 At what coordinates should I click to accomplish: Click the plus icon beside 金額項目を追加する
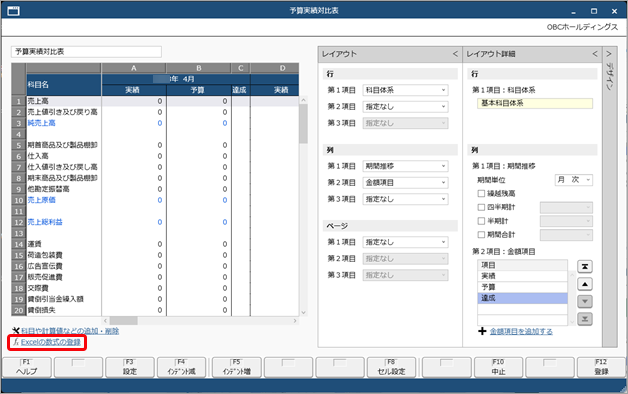point(482,331)
